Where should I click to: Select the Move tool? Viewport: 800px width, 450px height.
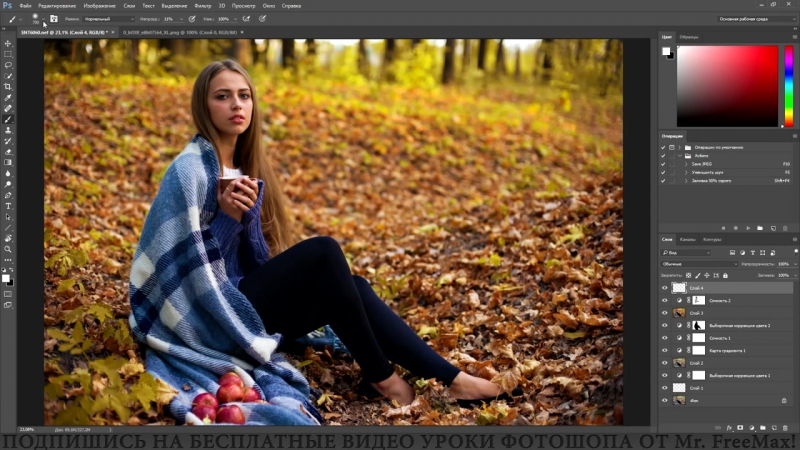pyautogui.click(x=8, y=43)
